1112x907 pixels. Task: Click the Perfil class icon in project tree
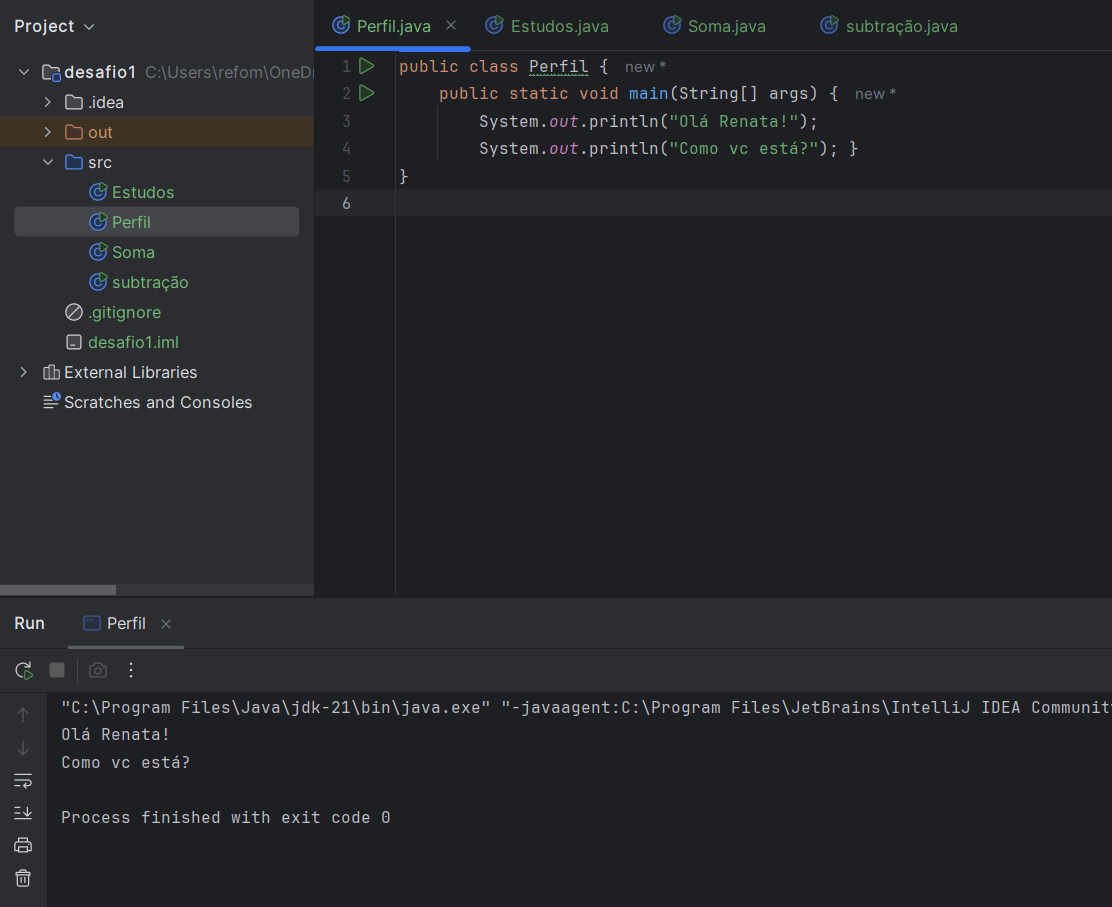[x=98, y=222]
